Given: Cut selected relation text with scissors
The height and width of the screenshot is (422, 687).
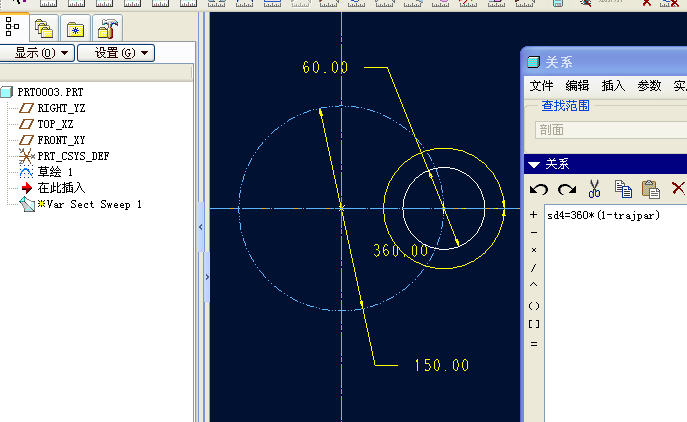Looking at the screenshot, I should pos(594,189).
